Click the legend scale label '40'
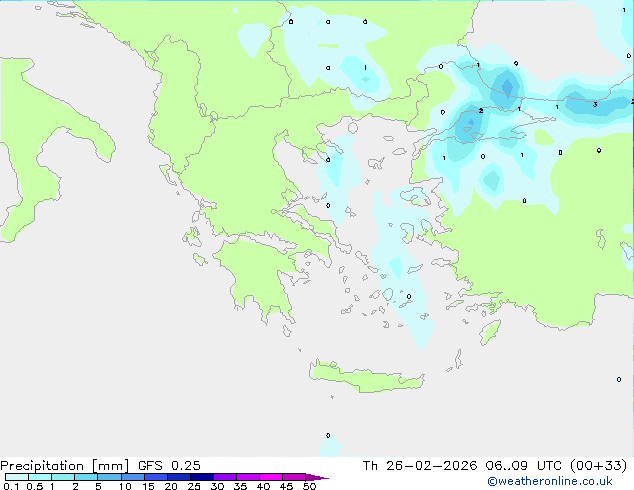 pyautogui.click(x=263, y=486)
